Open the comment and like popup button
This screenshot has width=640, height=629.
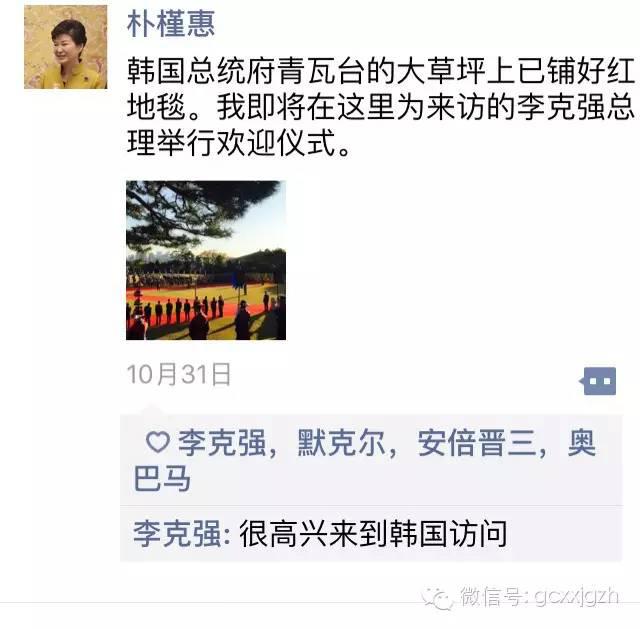coord(598,381)
